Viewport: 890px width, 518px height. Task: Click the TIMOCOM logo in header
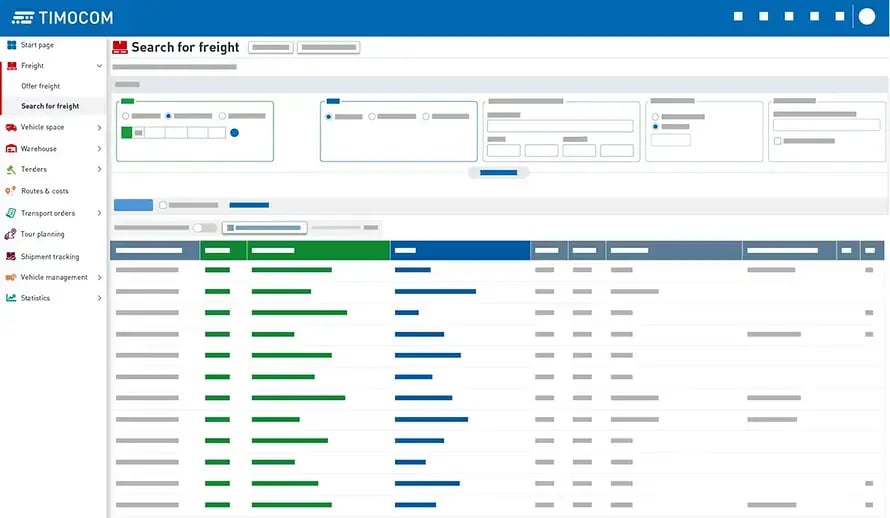click(62, 18)
